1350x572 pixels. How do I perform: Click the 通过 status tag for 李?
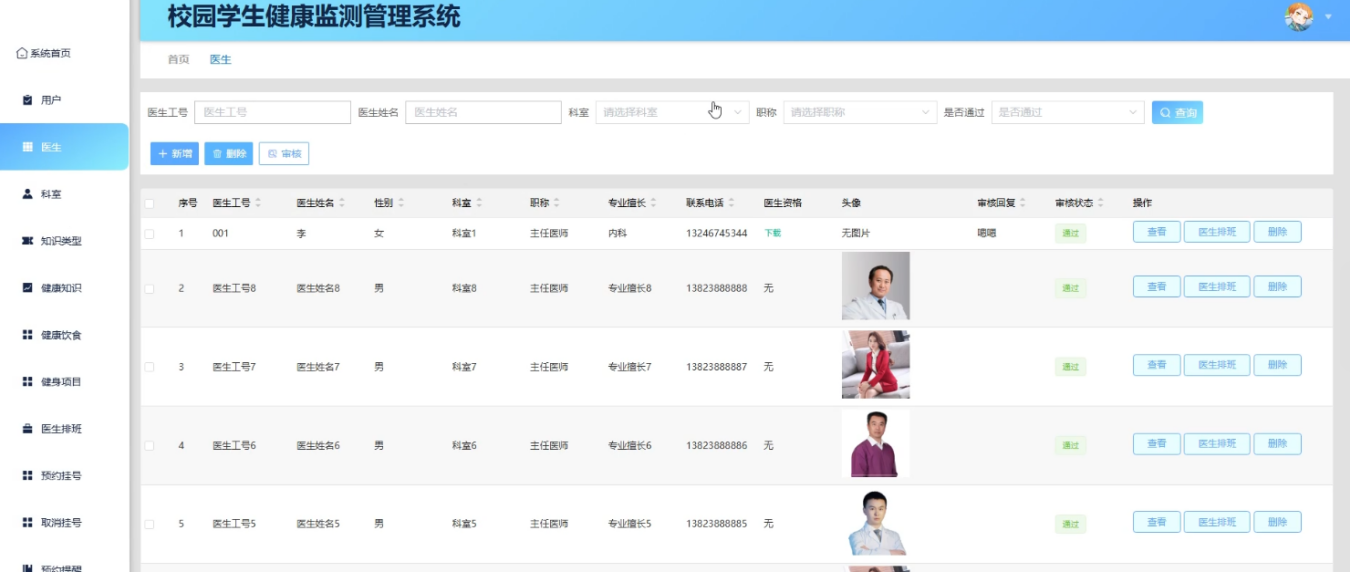[1070, 234]
